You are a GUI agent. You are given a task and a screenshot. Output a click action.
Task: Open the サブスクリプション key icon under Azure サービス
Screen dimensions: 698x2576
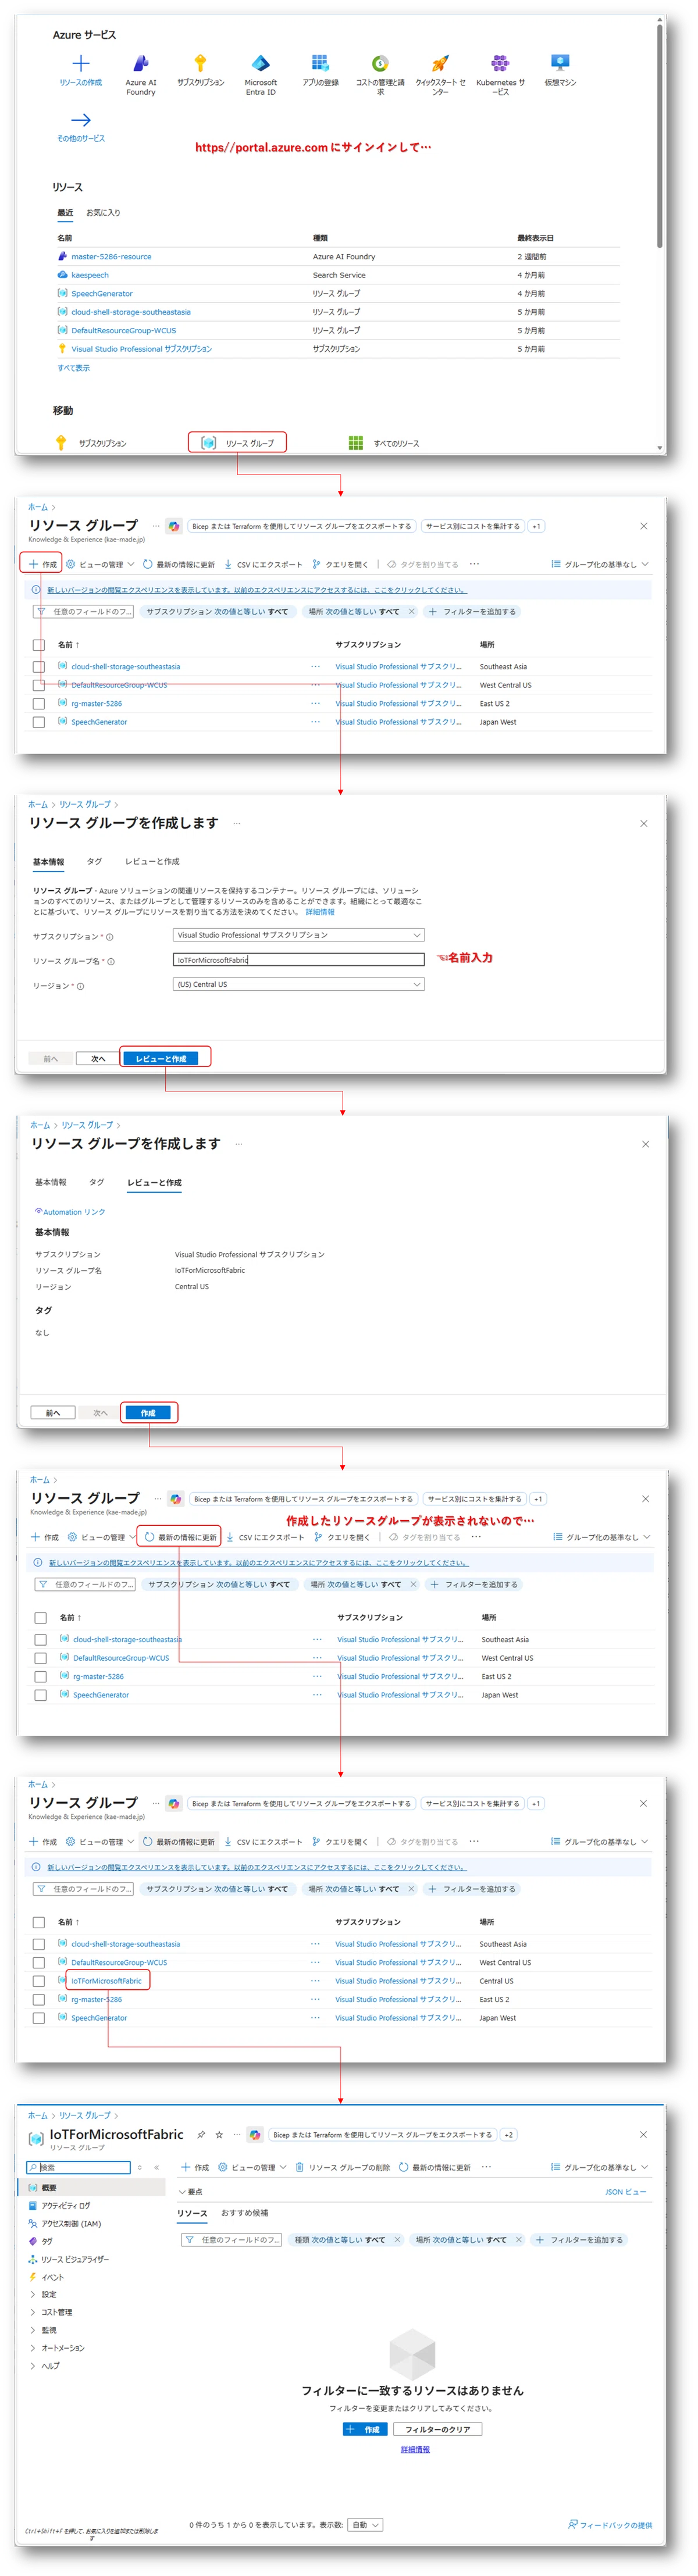[x=200, y=63]
